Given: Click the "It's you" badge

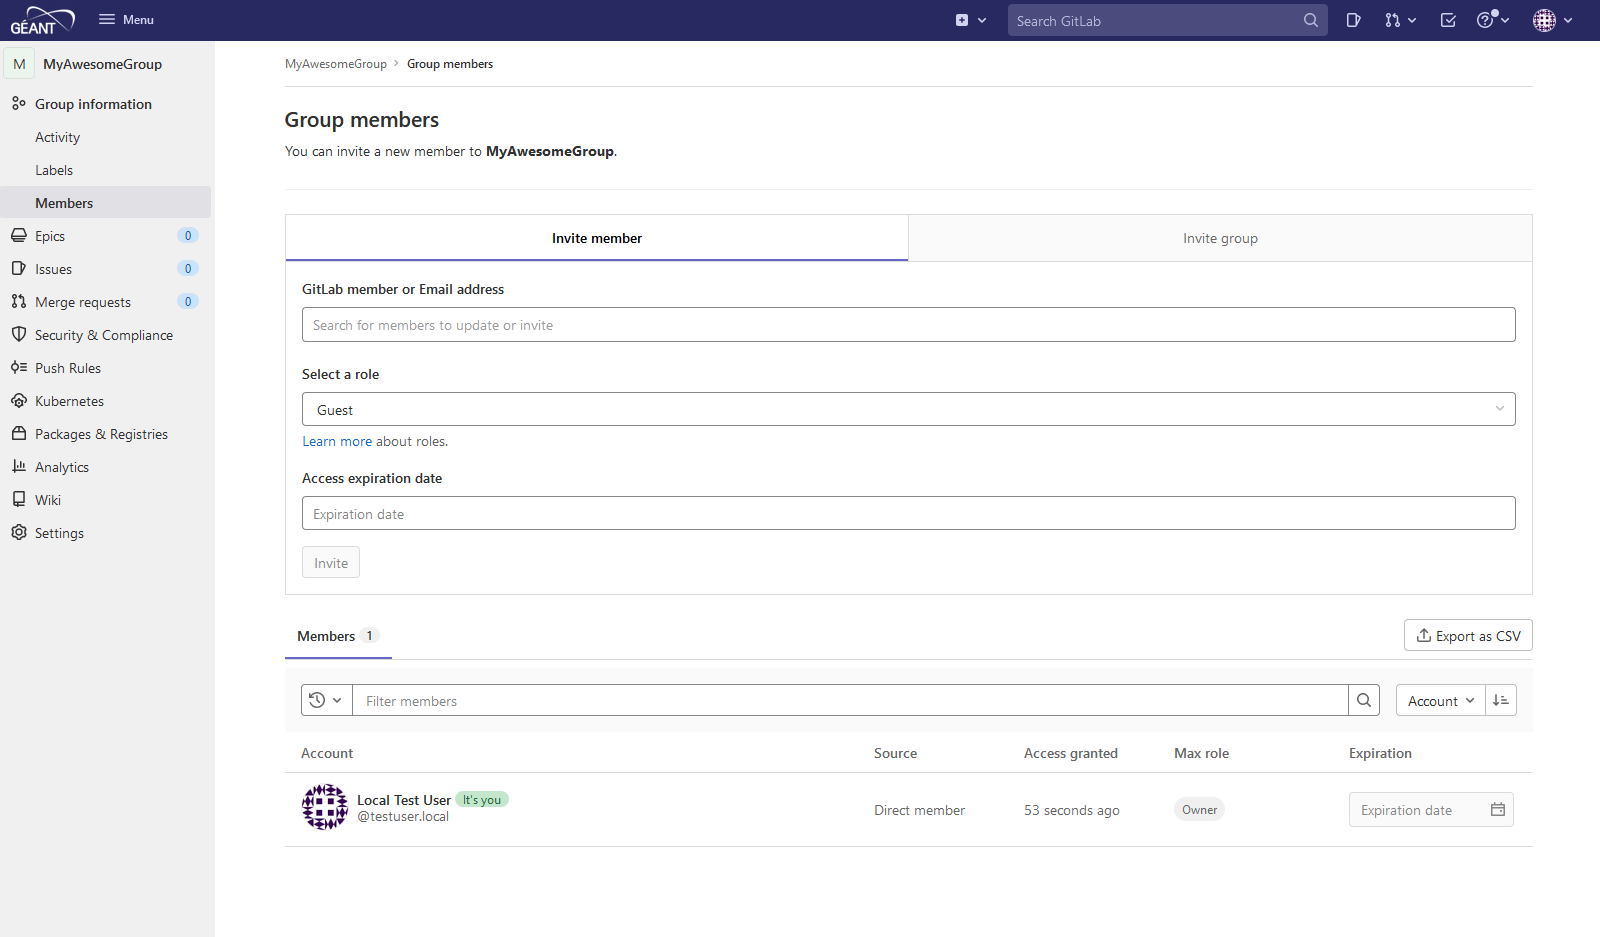Looking at the screenshot, I should point(482,800).
